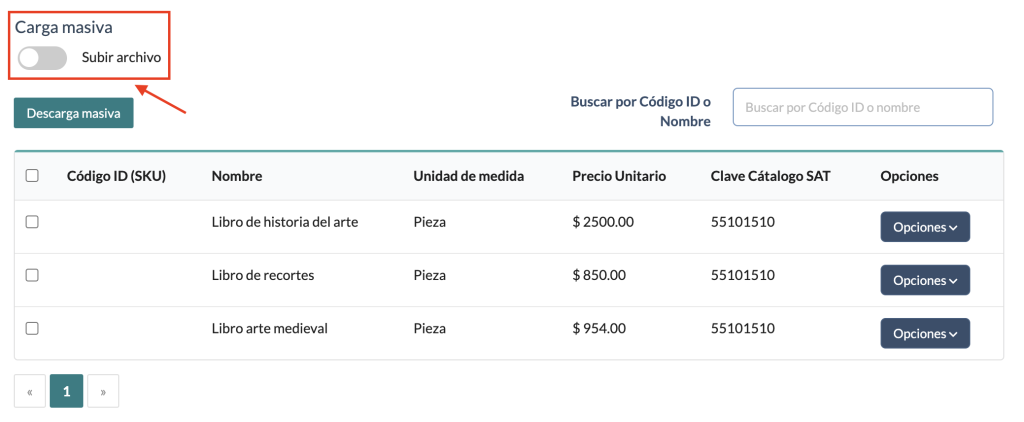Screen dimensions: 1024x422
Task: Click the Nombre column header
Action: (x=237, y=176)
